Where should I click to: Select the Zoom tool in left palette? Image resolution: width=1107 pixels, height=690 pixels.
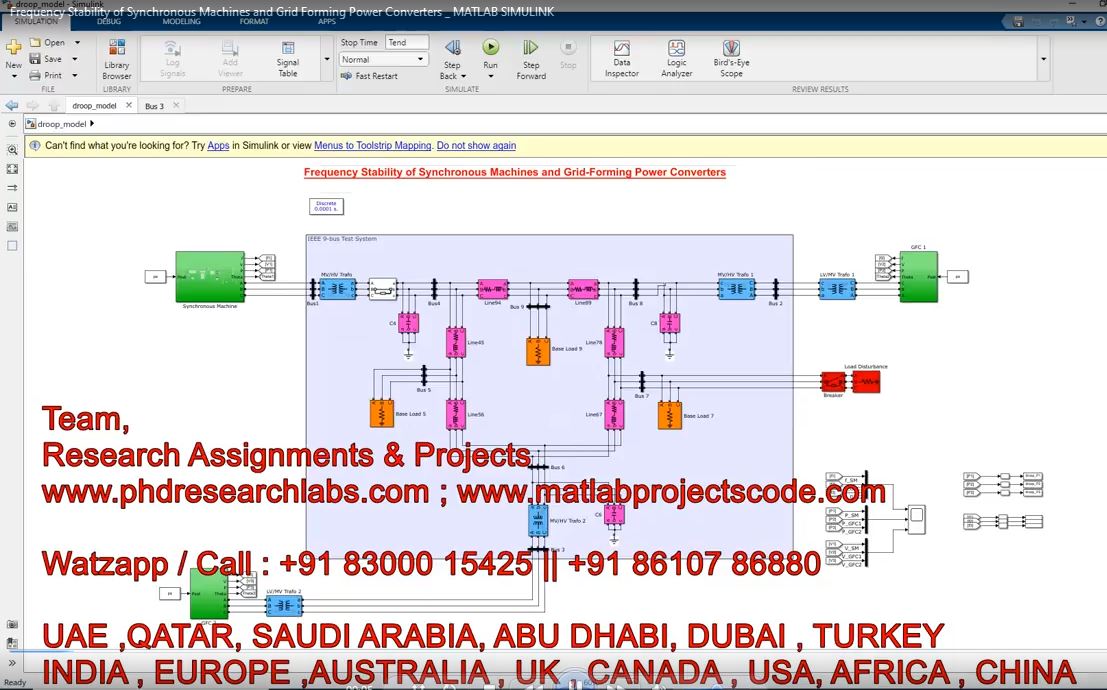coord(12,149)
